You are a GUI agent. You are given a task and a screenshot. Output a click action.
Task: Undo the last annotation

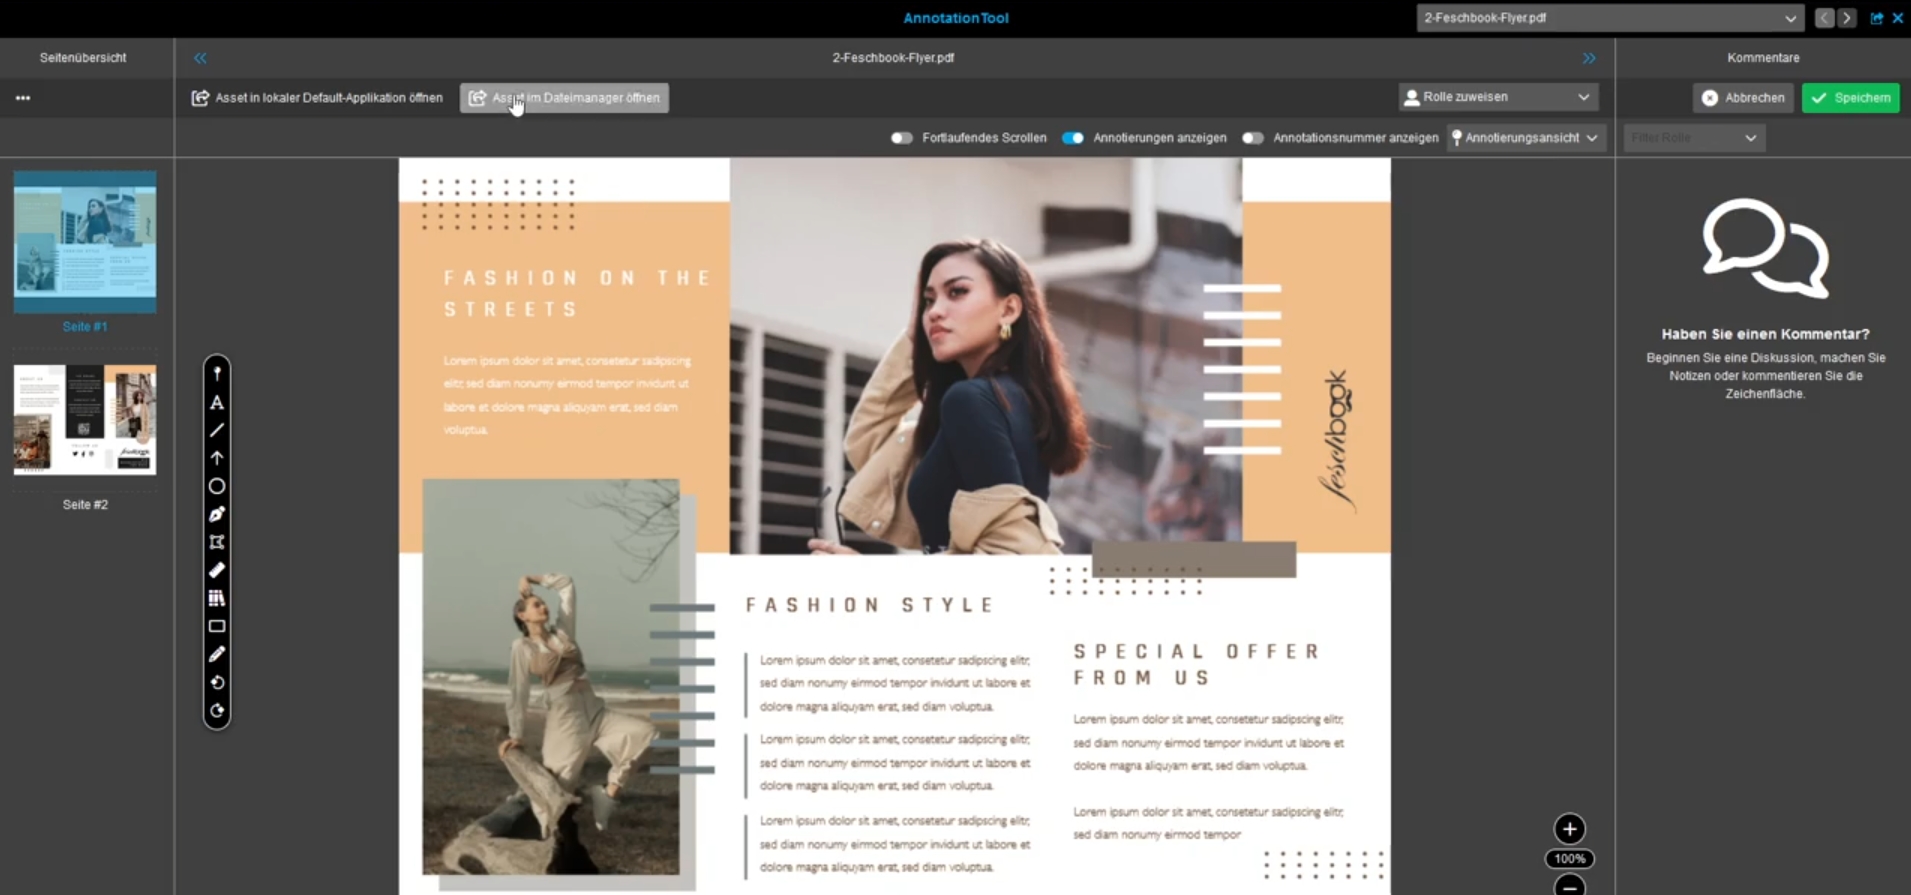pyautogui.click(x=217, y=683)
